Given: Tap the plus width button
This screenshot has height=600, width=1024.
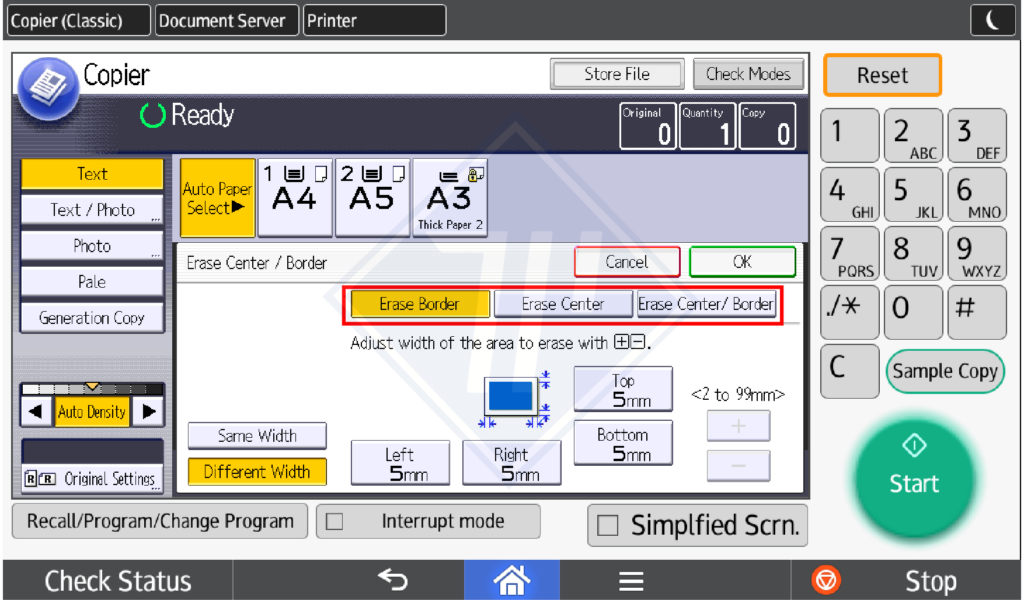Looking at the screenshot, I should pos(738,426).
